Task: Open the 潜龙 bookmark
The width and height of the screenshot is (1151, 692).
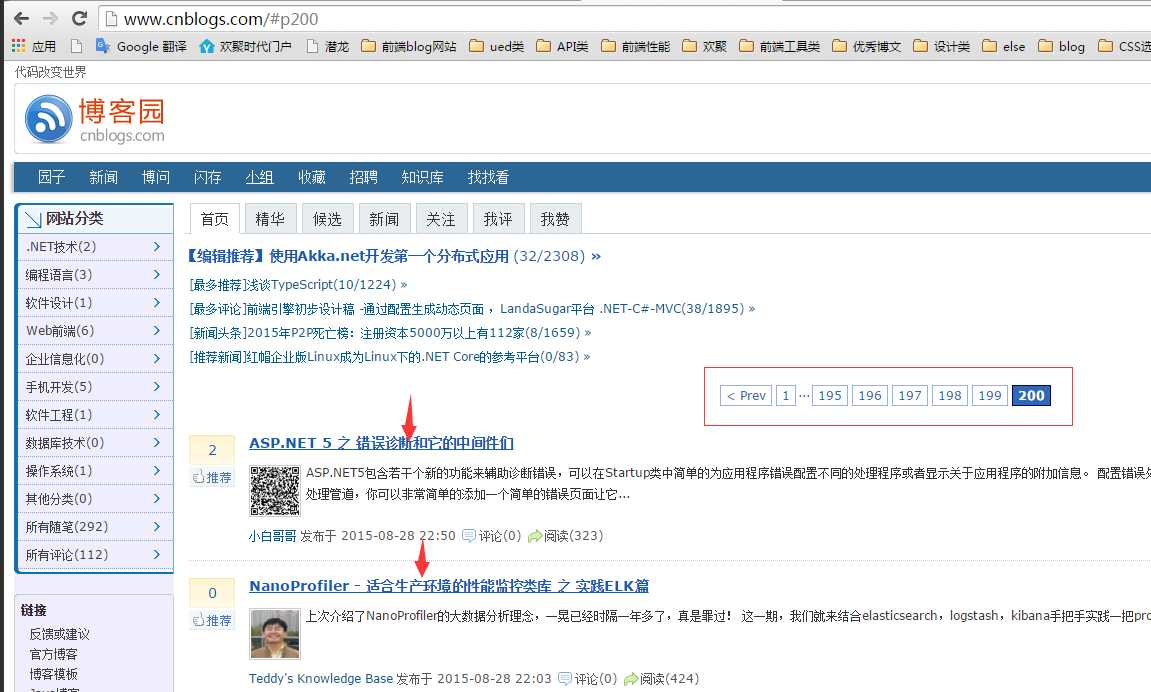Action: pos(327,46)
